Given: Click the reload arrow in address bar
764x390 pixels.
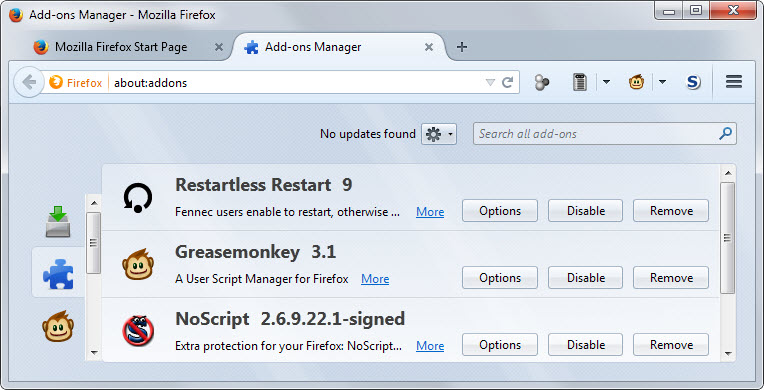Looking at the screenshot, I should pyautogui.click(x=508, y=82).
